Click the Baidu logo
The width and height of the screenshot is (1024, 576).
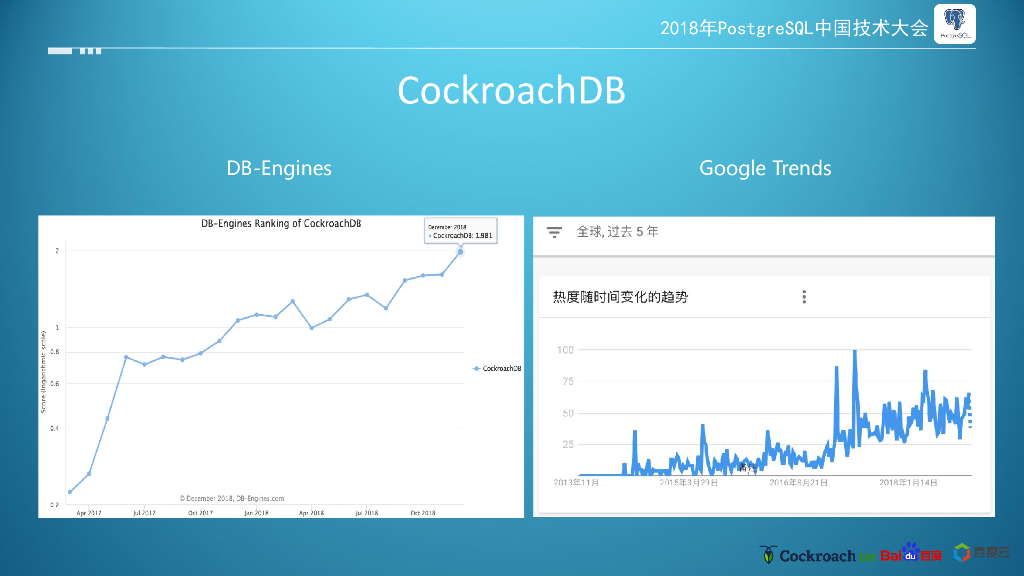pos(911,553)
